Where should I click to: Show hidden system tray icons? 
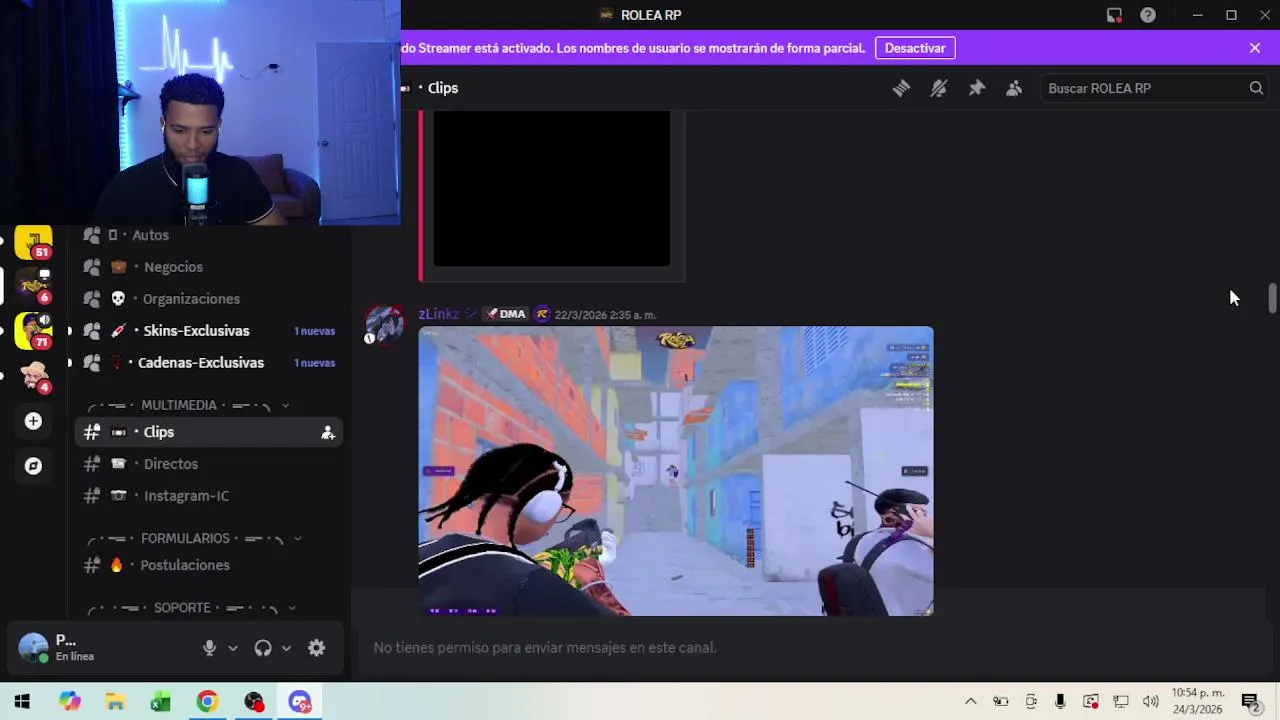970,702
